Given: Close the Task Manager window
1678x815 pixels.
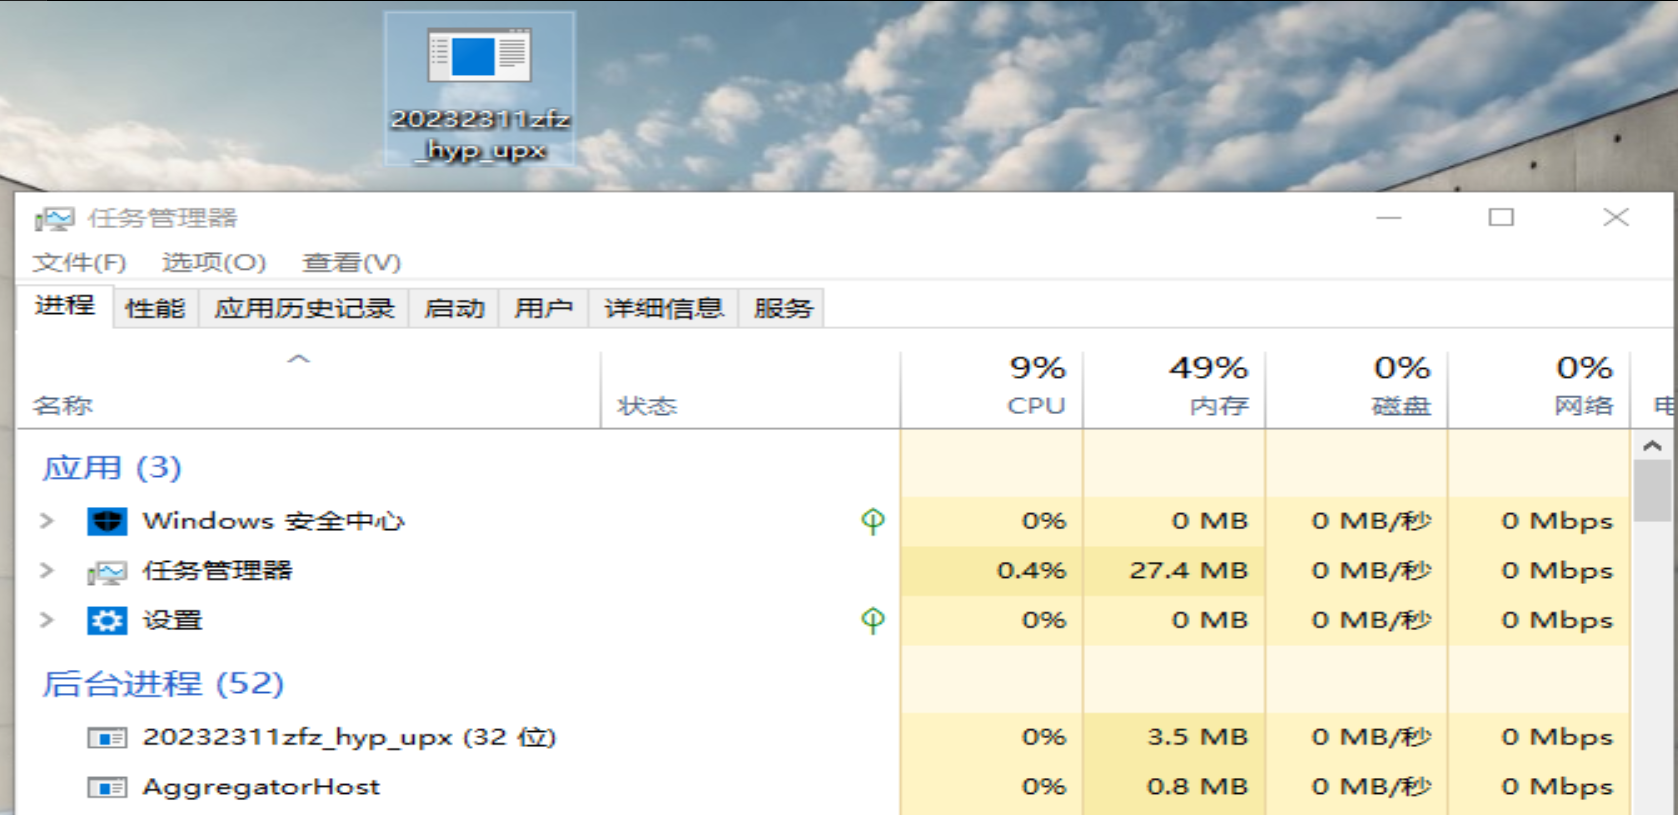Looking at the screenshot, I should pos(1615,218).
